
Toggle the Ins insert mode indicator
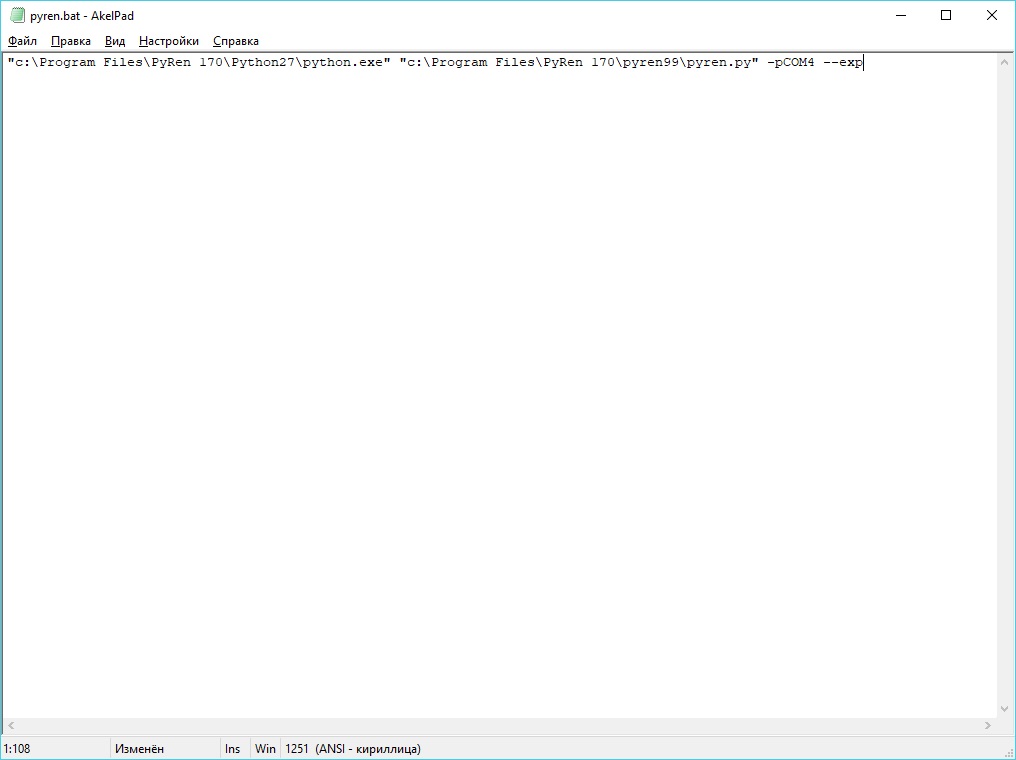(233, 748)
